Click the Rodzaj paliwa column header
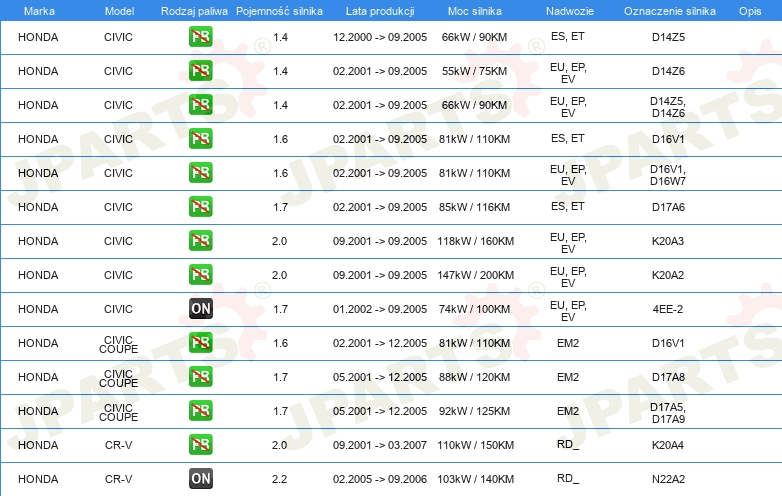This screenshot has width=782, height=496. [x=195, y=10]
